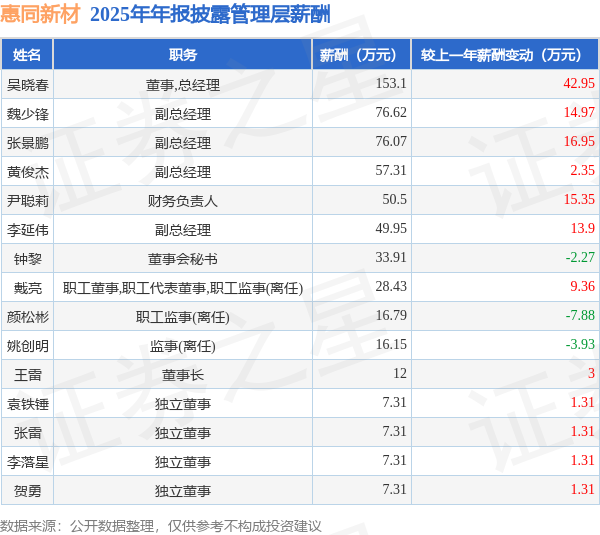The width and height of the screenshot is (600, 535).
Task: Click the salary value 57.31
Action: tap(391, 170)
